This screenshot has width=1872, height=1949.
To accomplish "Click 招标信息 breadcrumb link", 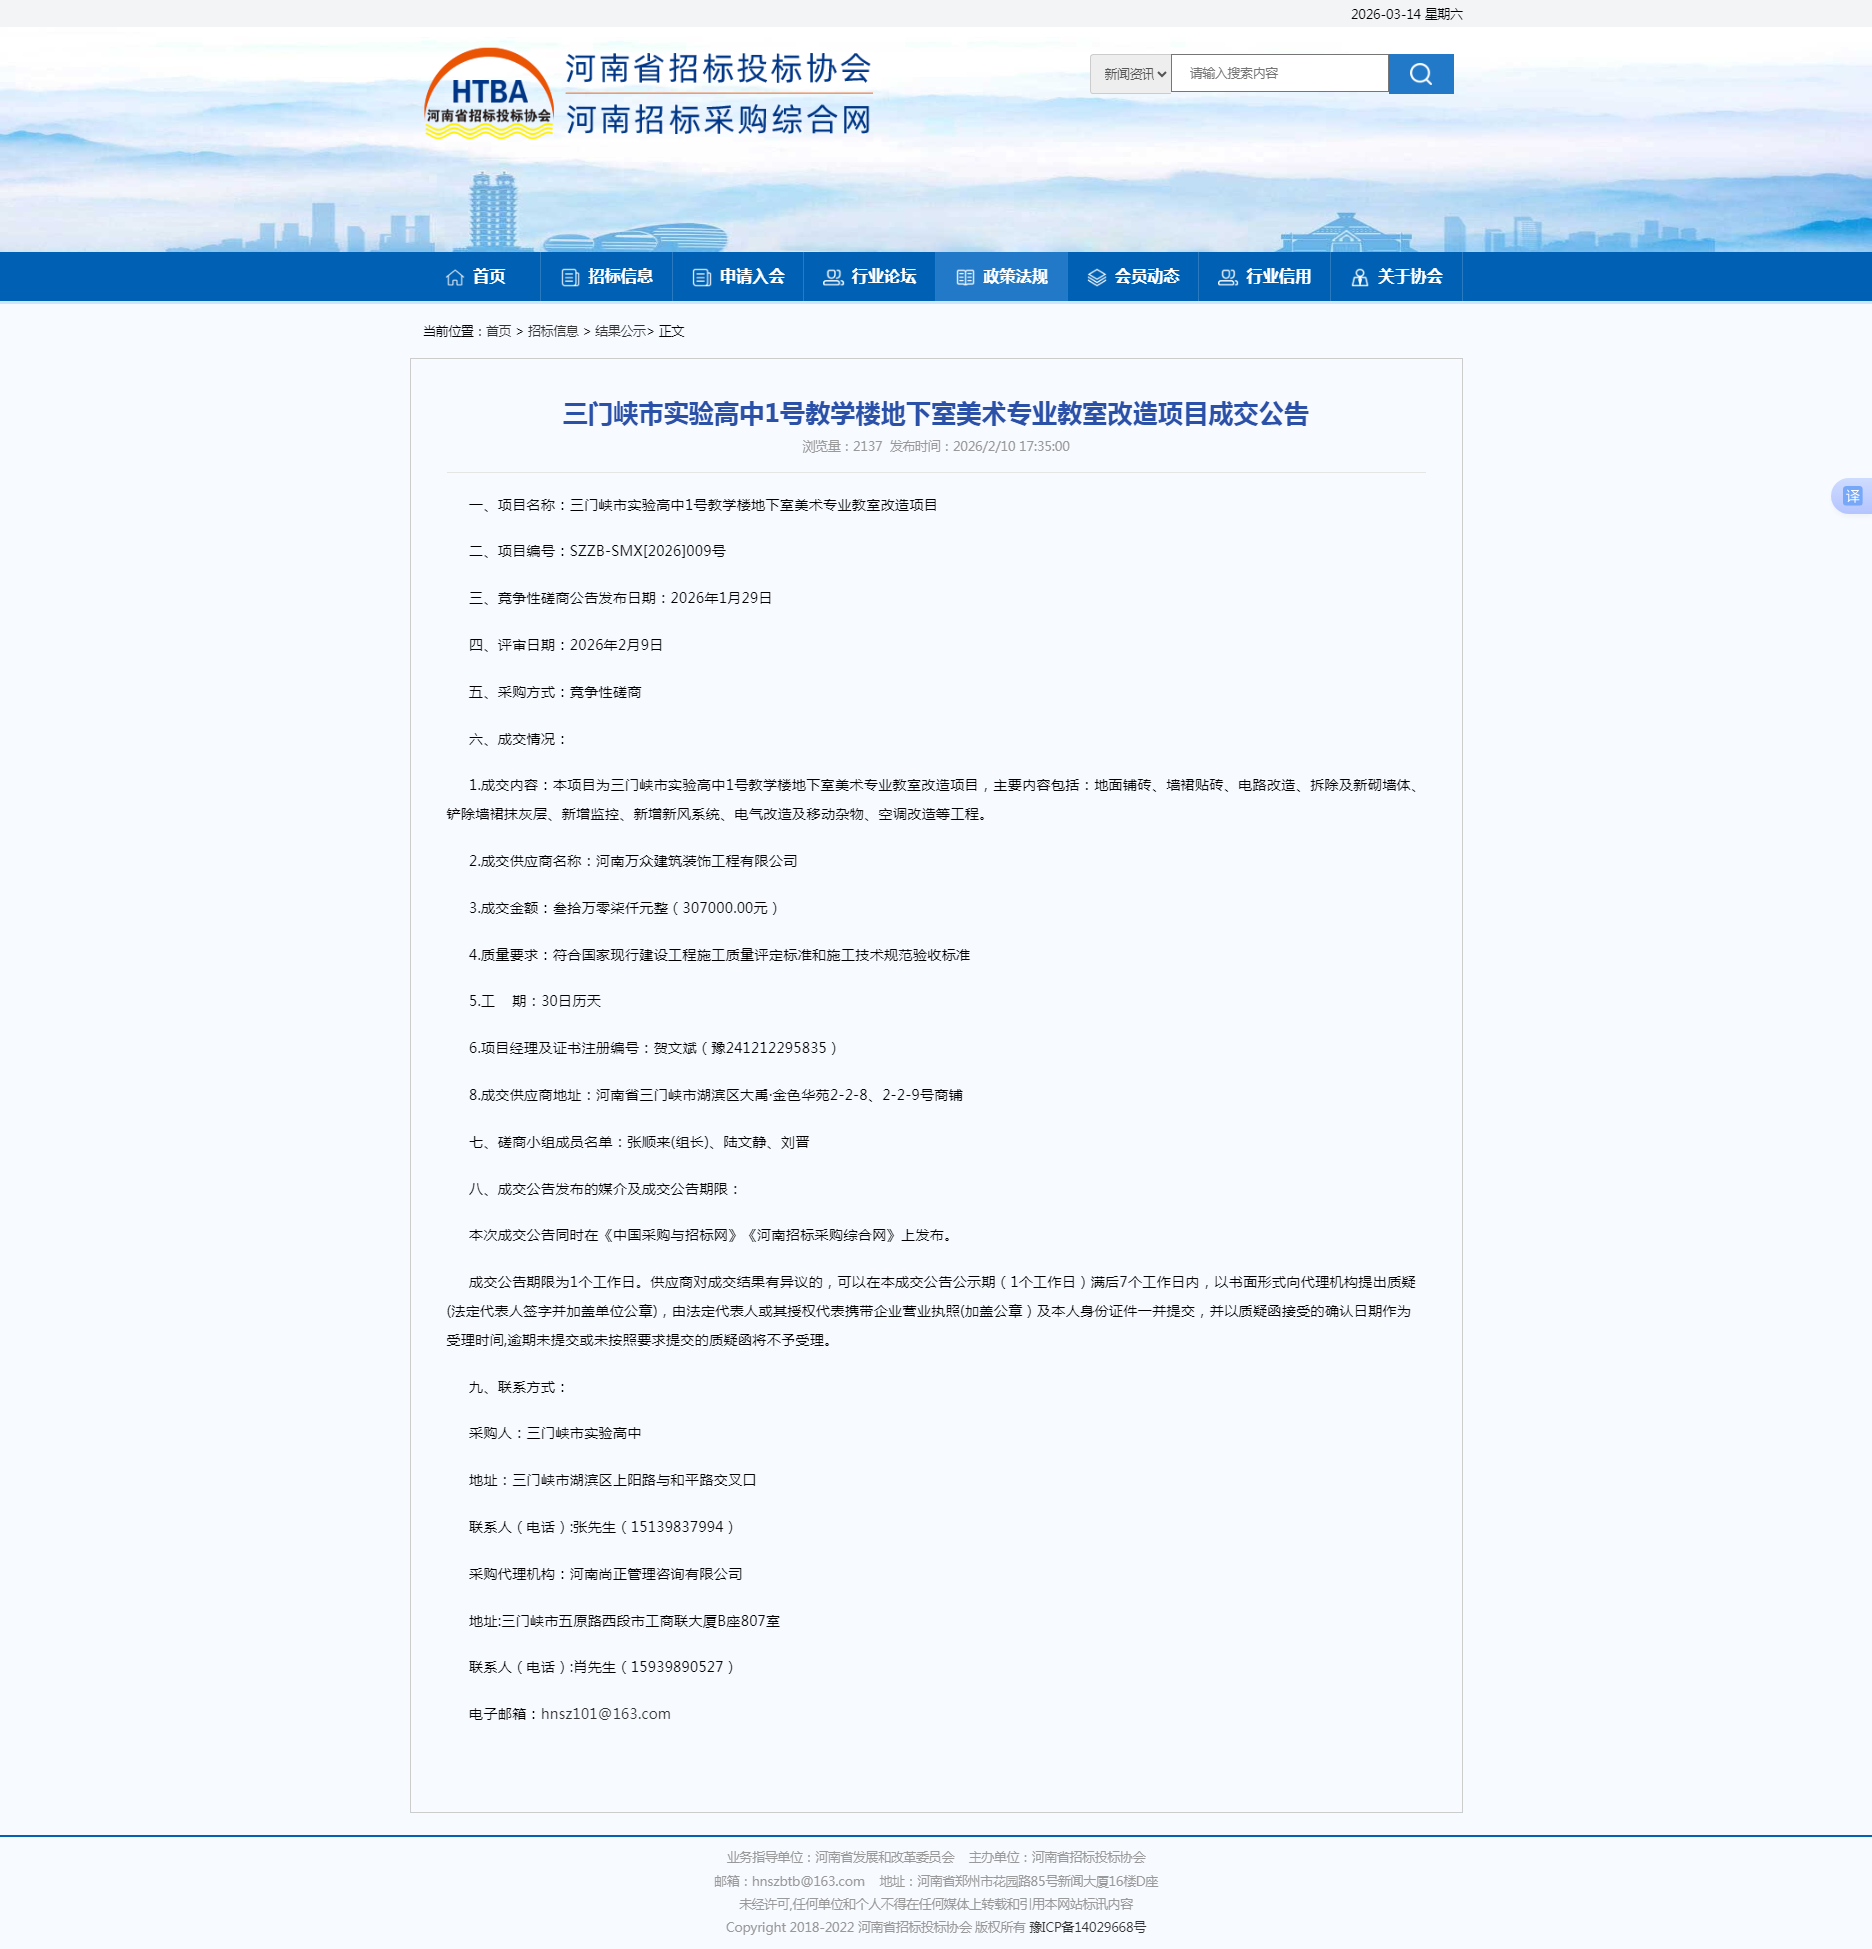I will pos(552,331).
